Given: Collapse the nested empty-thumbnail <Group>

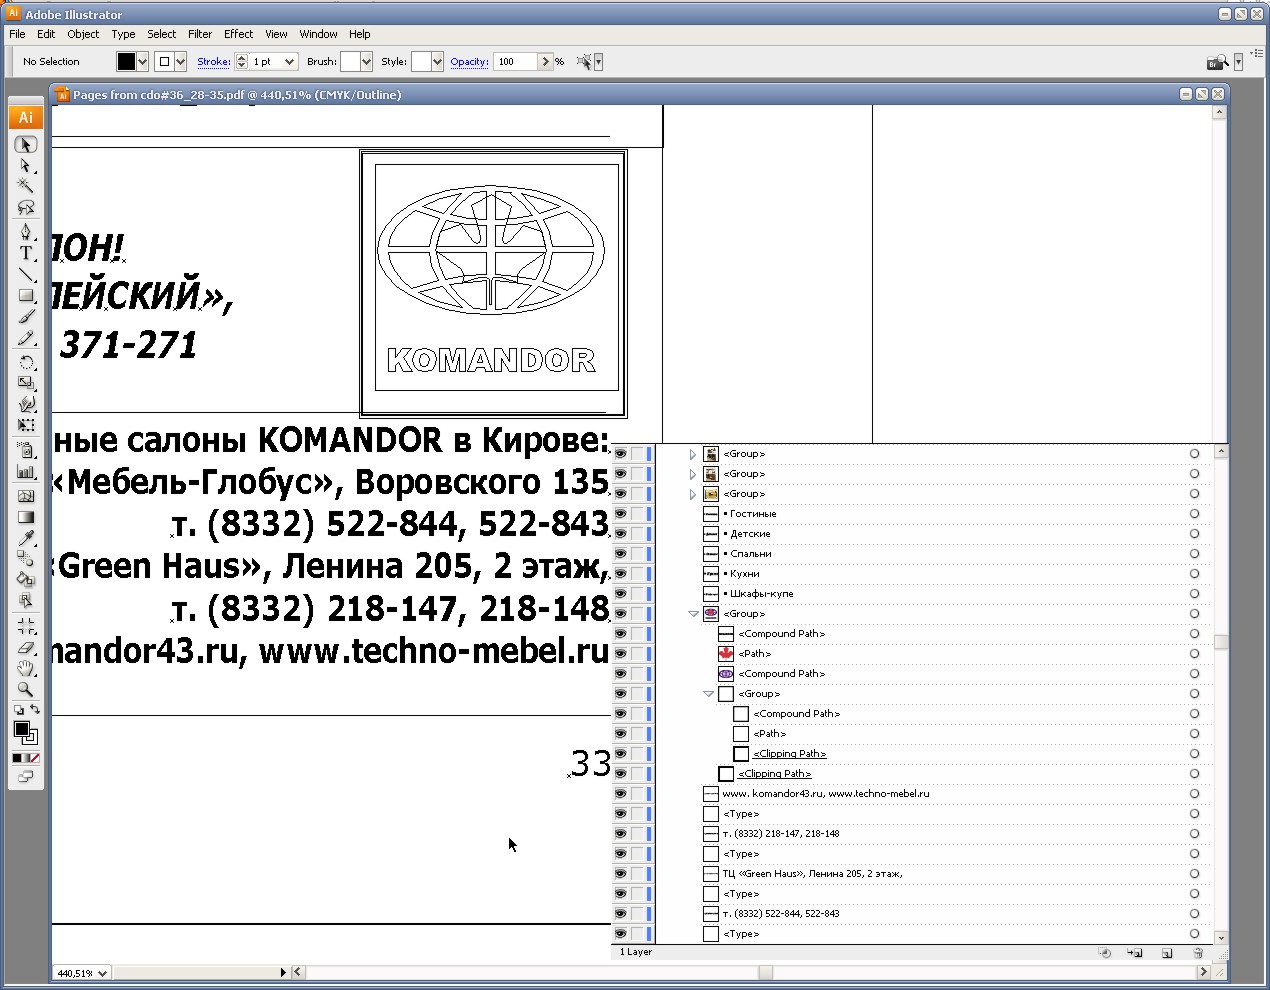Looking at the screenshot, I should [708, 694].
